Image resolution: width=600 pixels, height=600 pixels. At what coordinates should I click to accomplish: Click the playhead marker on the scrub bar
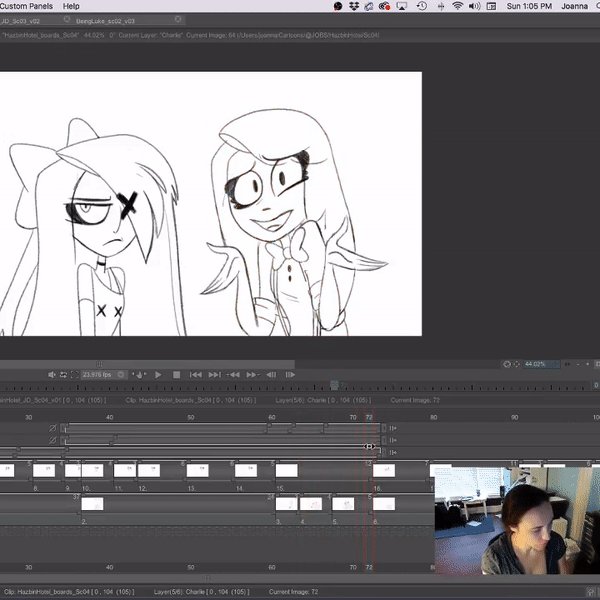click(x=334, y=385)
